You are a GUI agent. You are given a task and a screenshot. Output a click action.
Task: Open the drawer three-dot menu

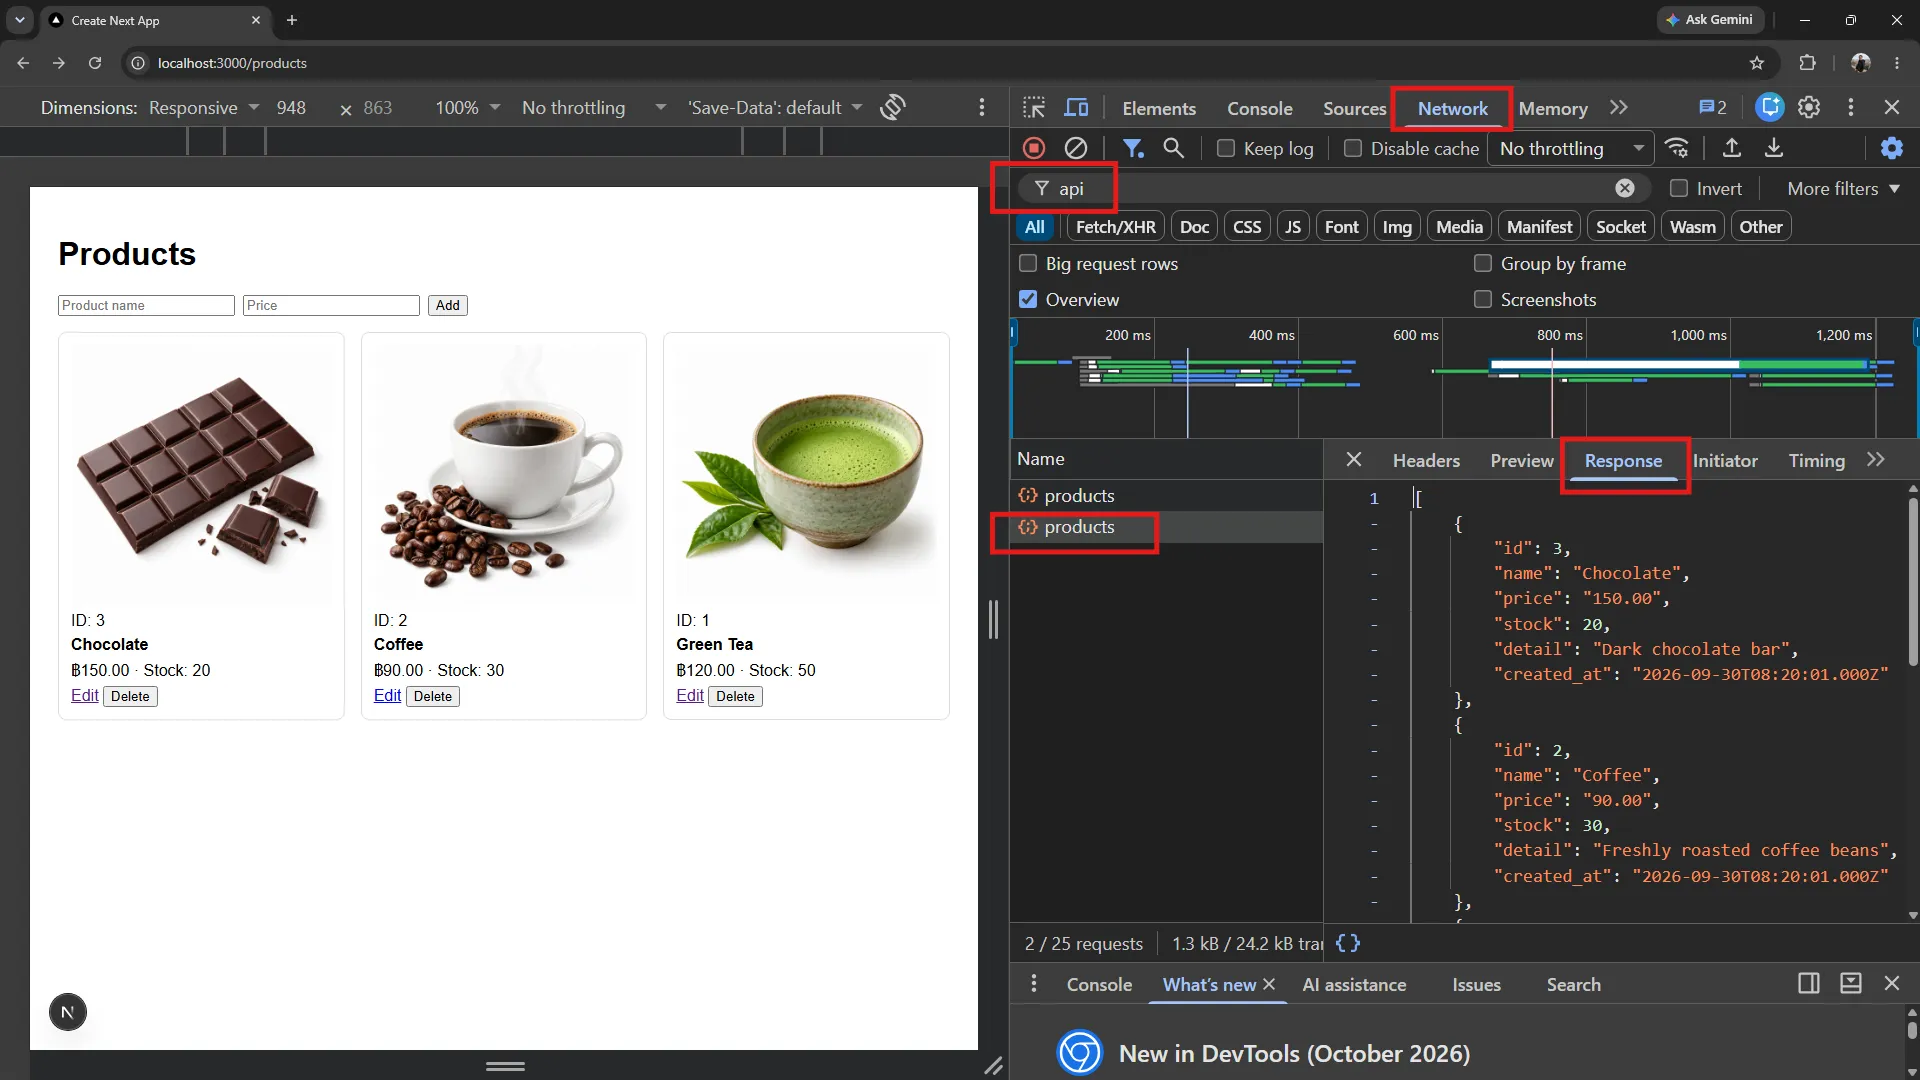pos(1034,984)
